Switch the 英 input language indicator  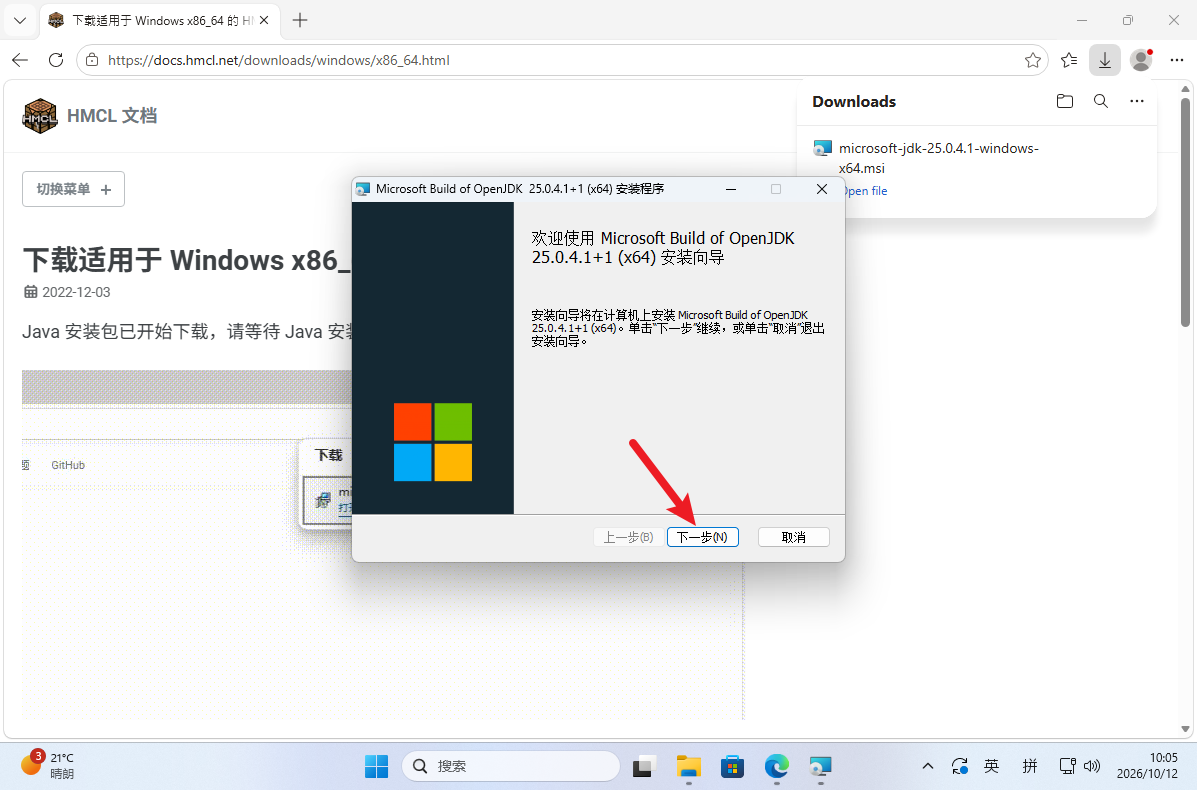click(992, 766)
